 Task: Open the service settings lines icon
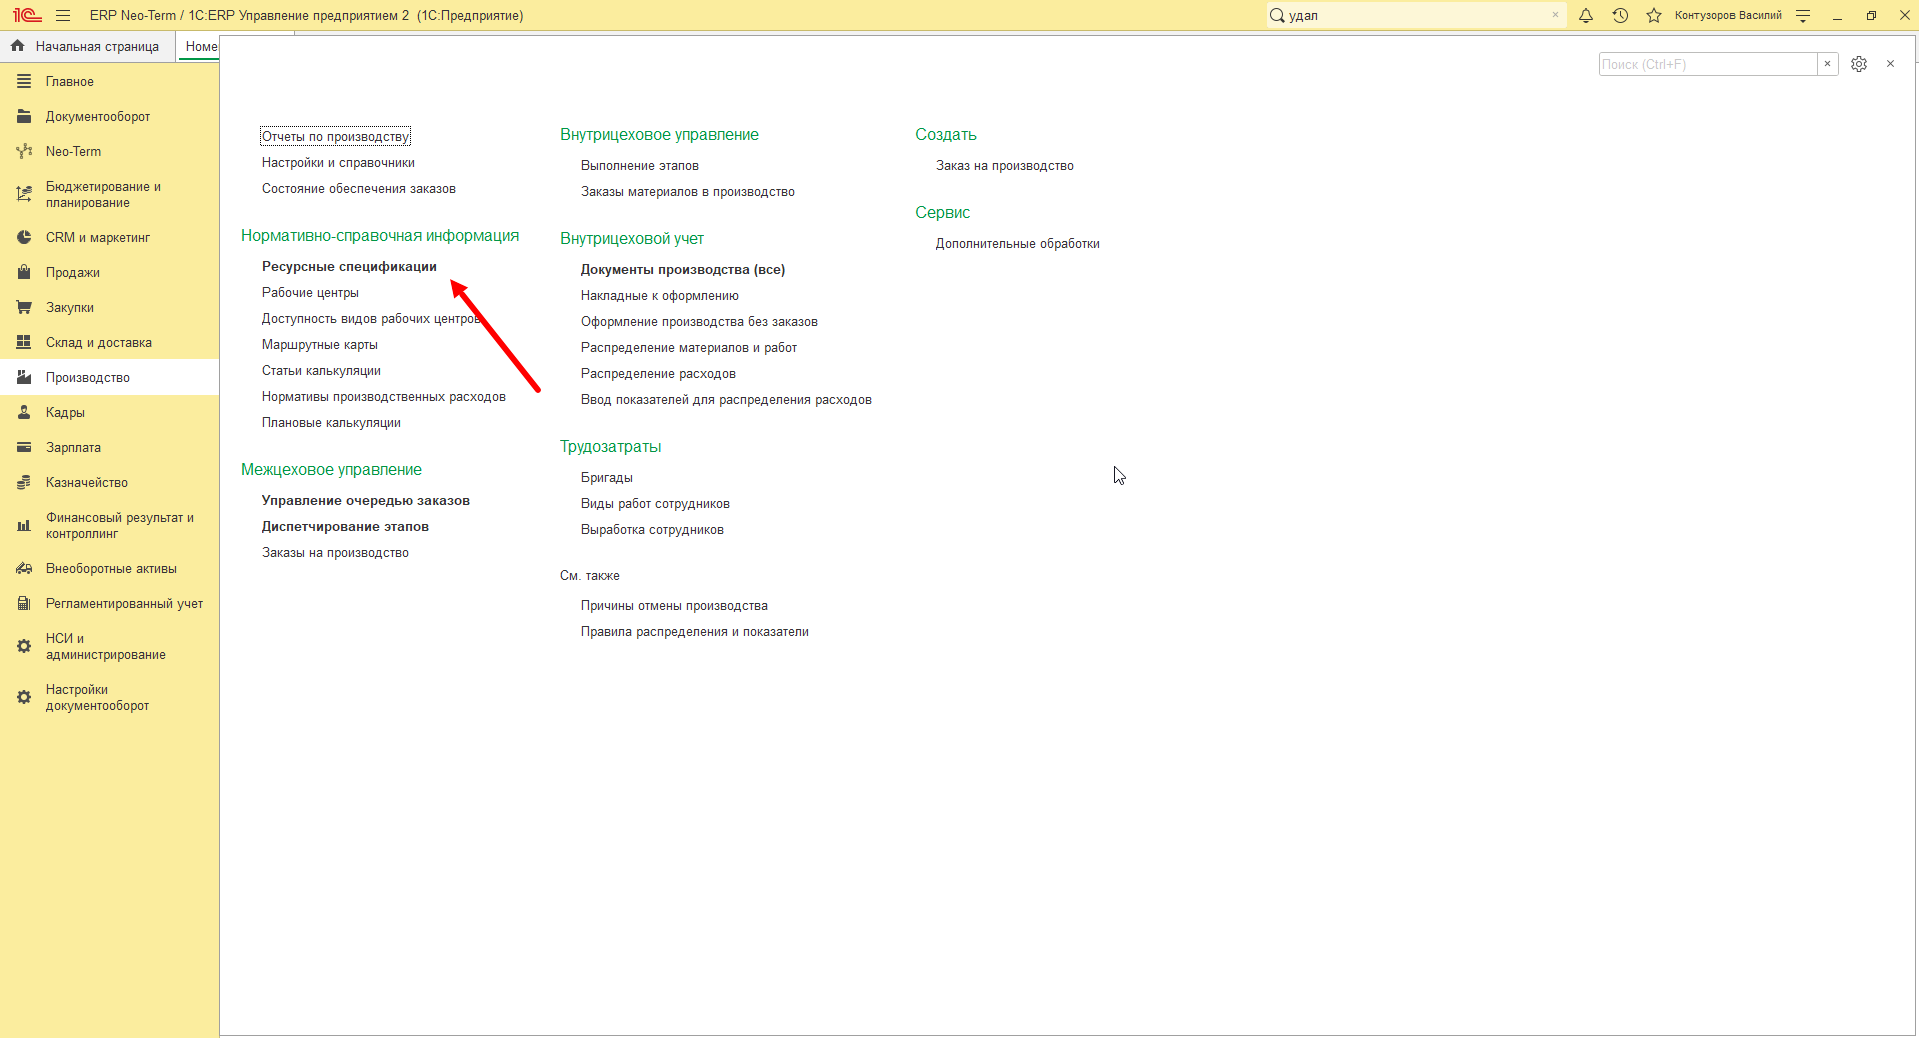[1803, 15]
